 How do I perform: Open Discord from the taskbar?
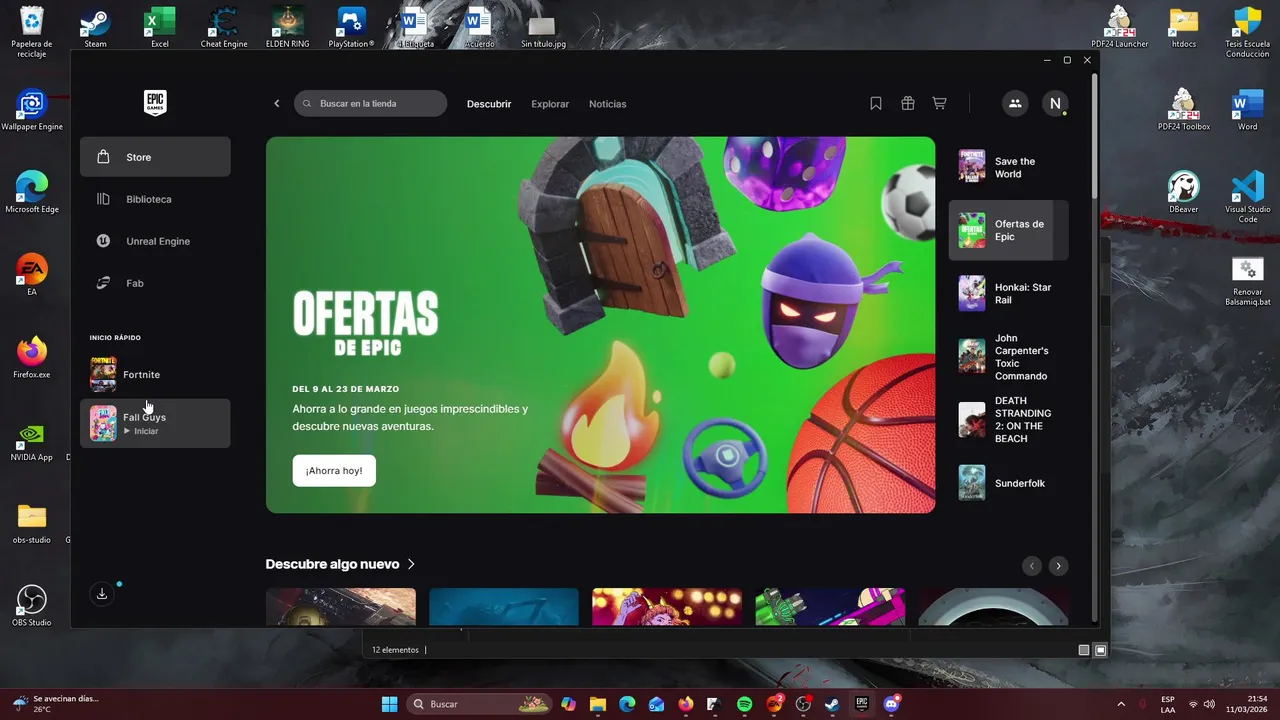pyautogui.click(x=891, y=704)
